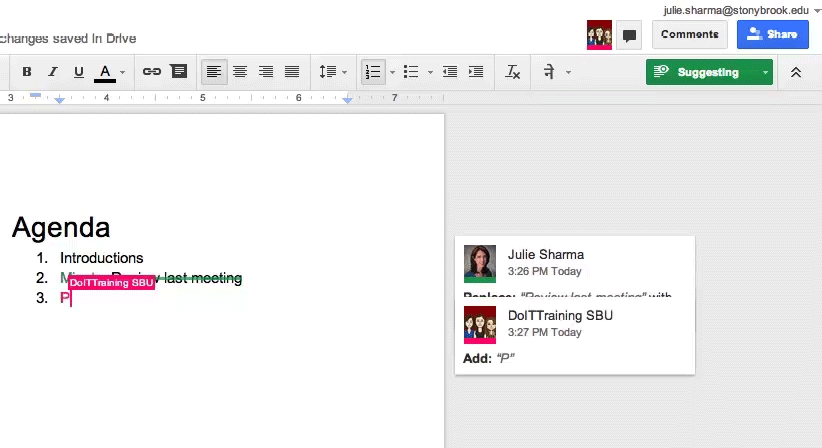Align text left

point(214,72)
